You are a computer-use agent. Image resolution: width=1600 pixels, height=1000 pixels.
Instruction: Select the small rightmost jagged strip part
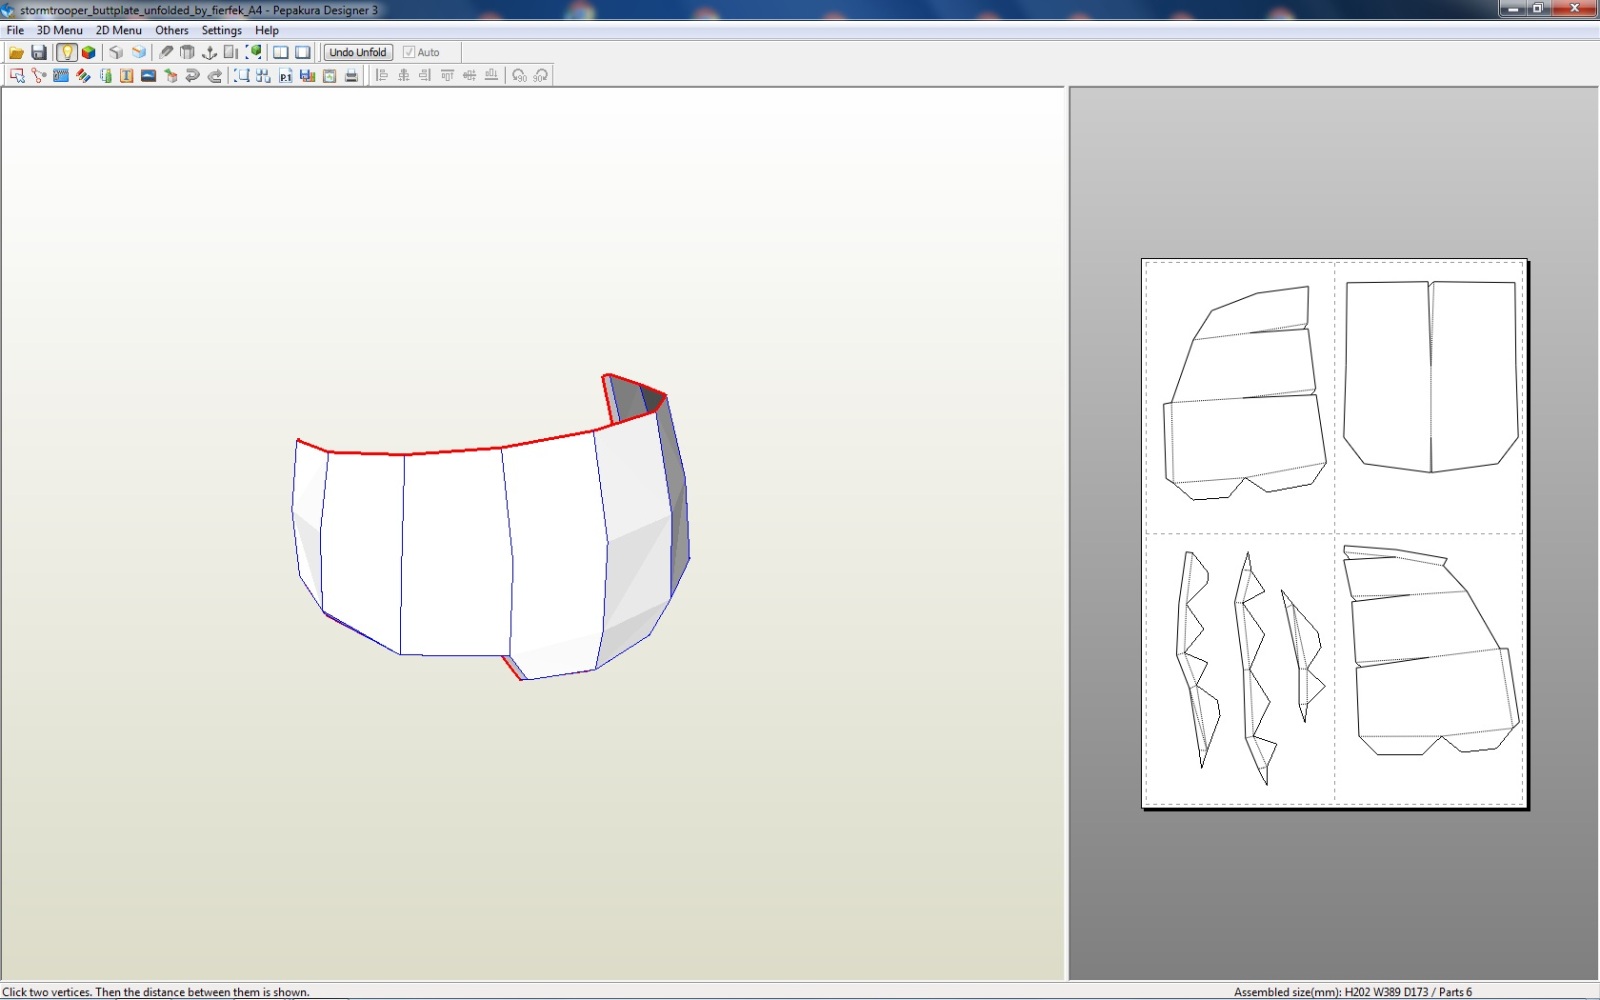(1303, 655)
